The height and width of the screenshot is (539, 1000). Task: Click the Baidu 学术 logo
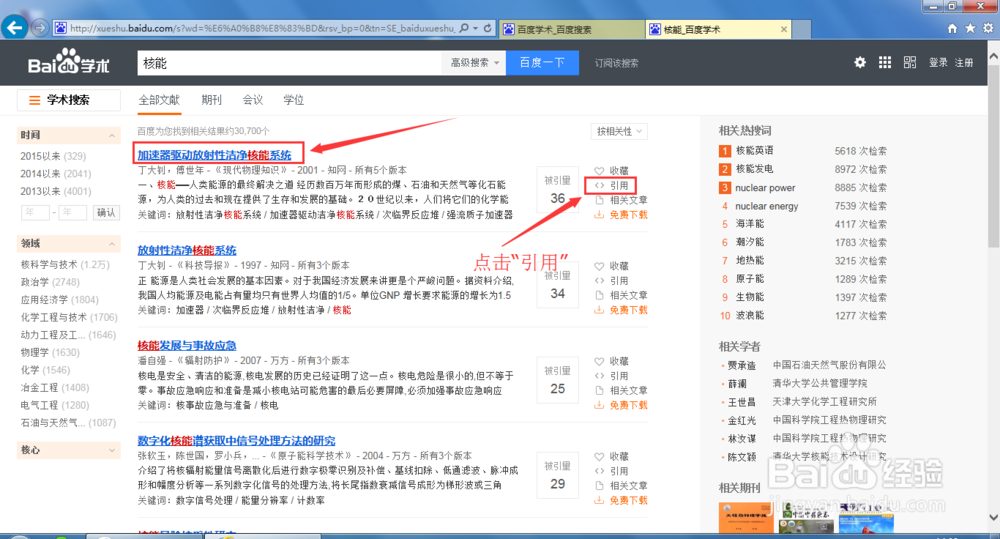[69, 62]
